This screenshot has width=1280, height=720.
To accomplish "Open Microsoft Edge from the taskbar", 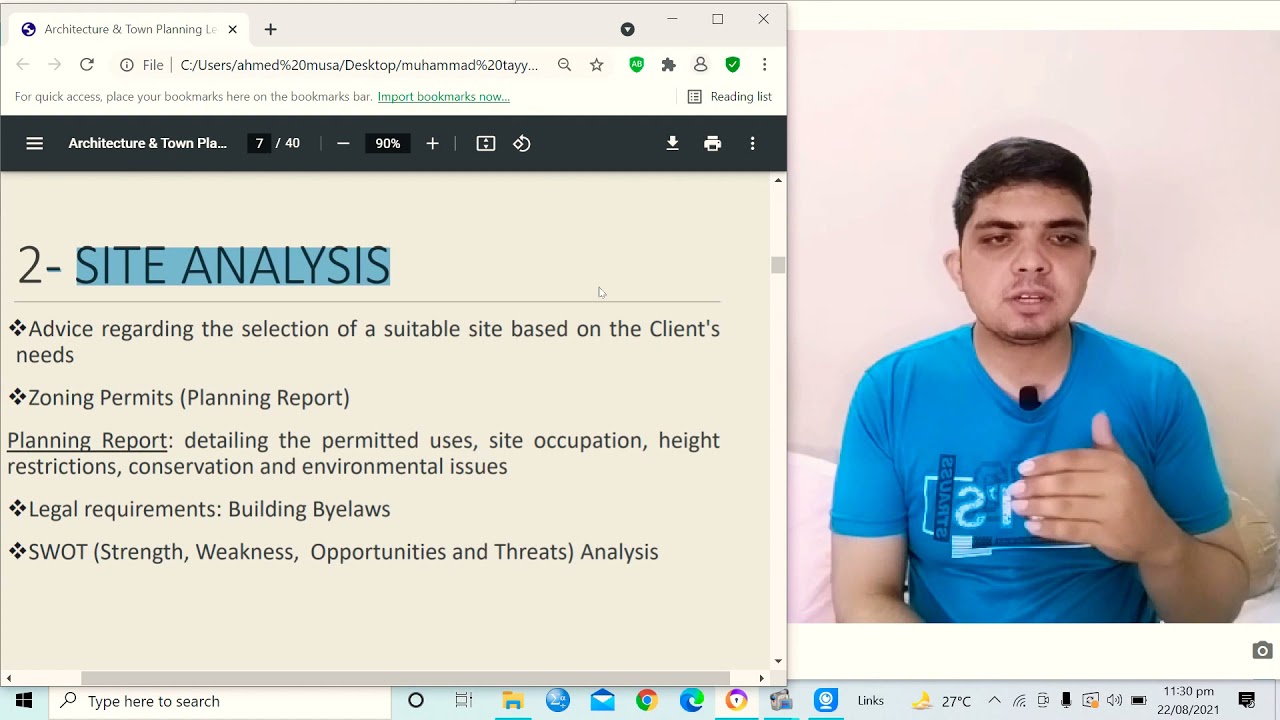I will coord(691,700).
